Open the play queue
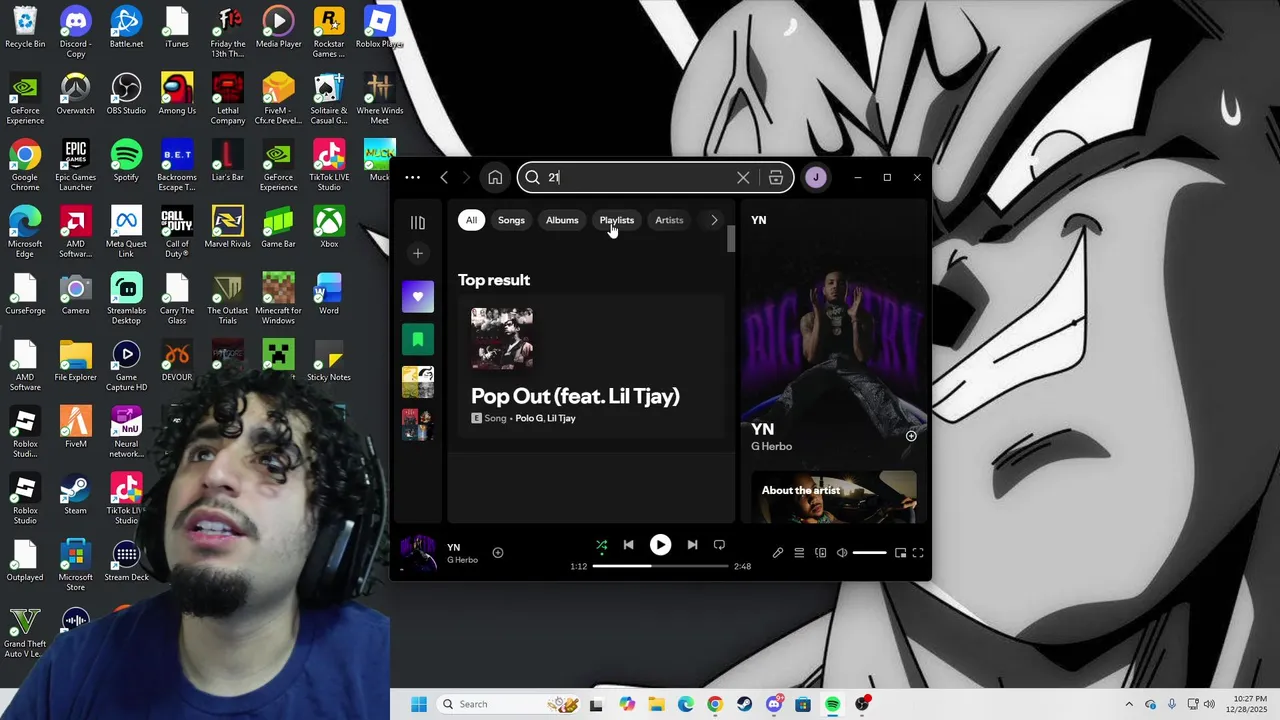This screenshot has height=720, width=1280. 799,553
